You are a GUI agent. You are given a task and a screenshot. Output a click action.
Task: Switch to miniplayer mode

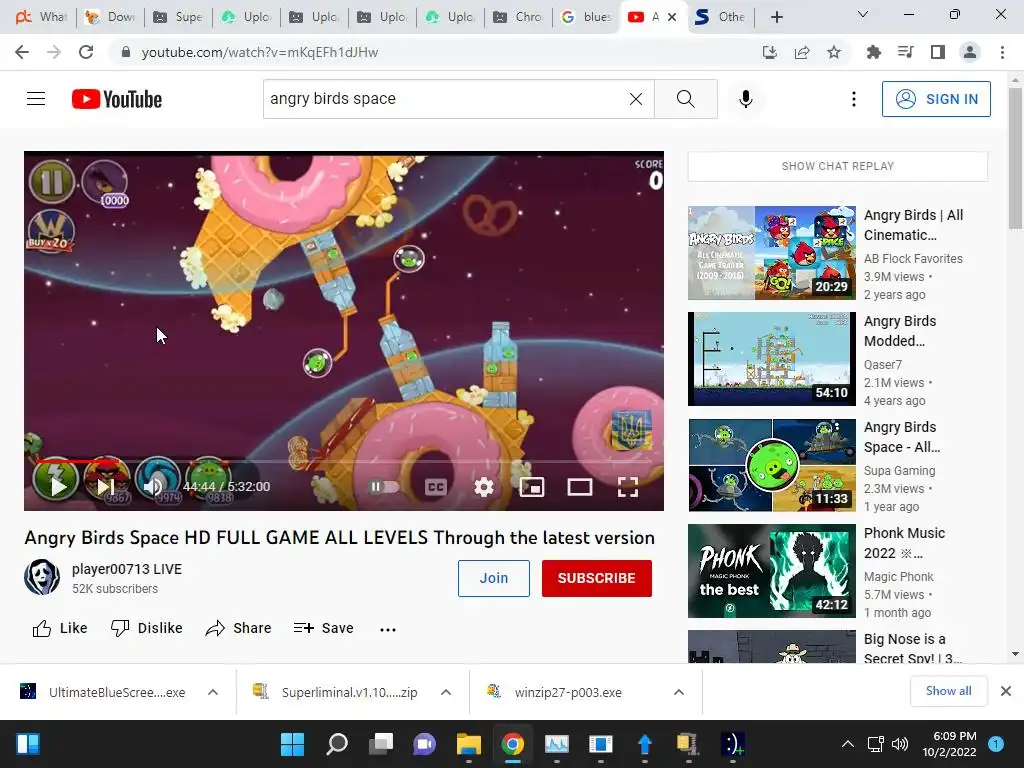[x=532, y=487]
